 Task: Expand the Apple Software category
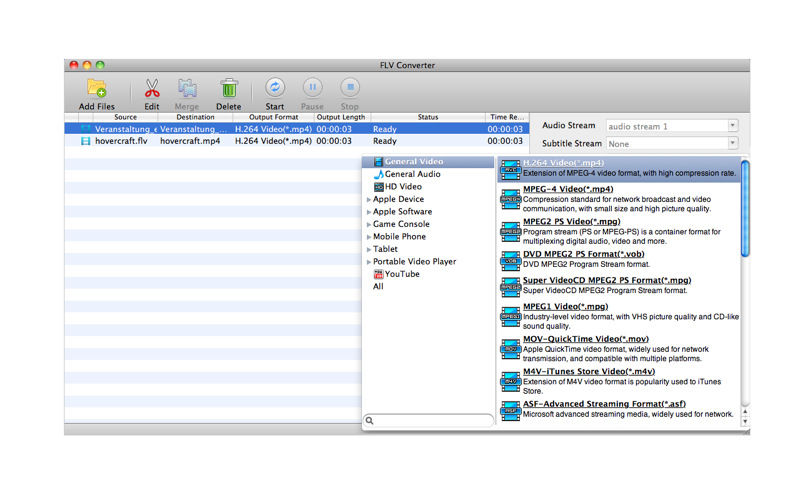point(369,212)
